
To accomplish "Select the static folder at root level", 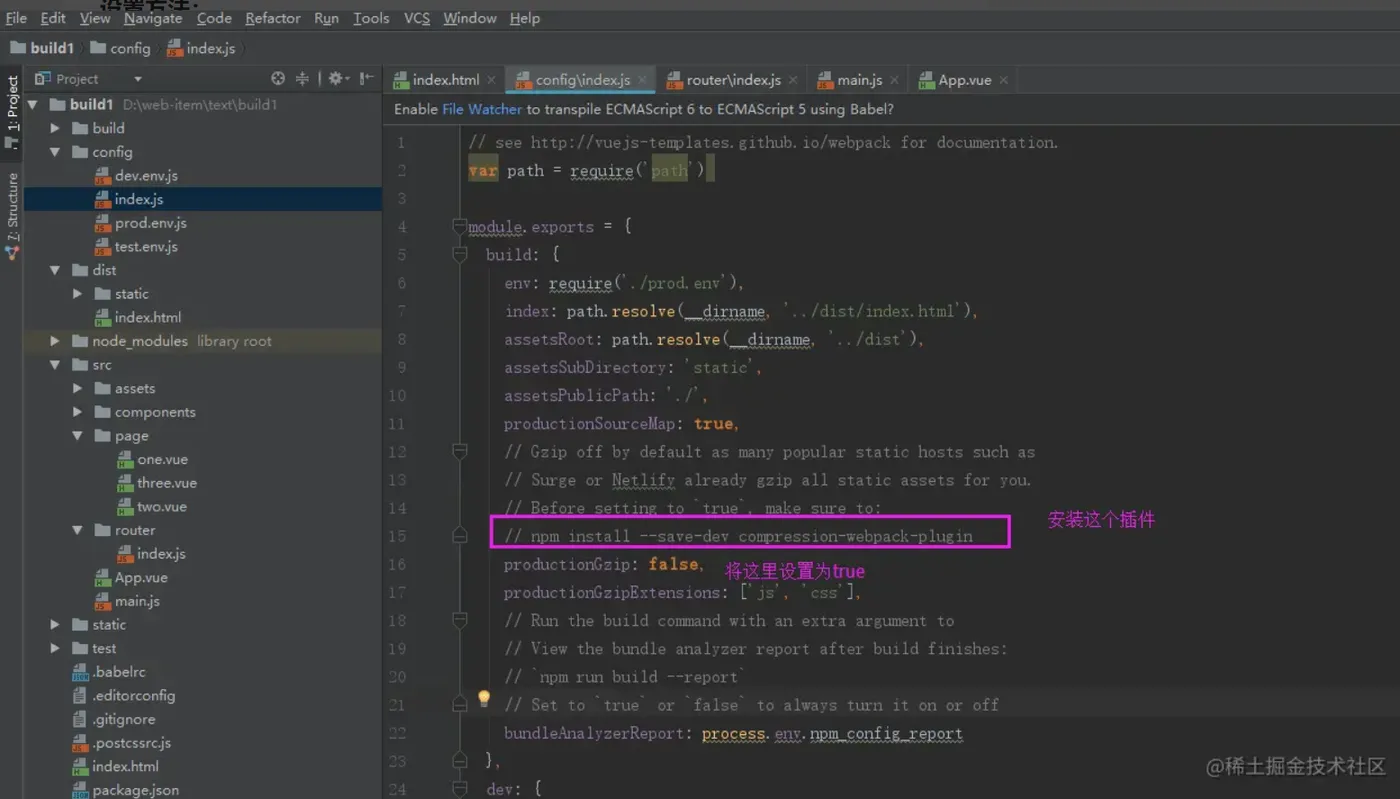I will [109, 625].
